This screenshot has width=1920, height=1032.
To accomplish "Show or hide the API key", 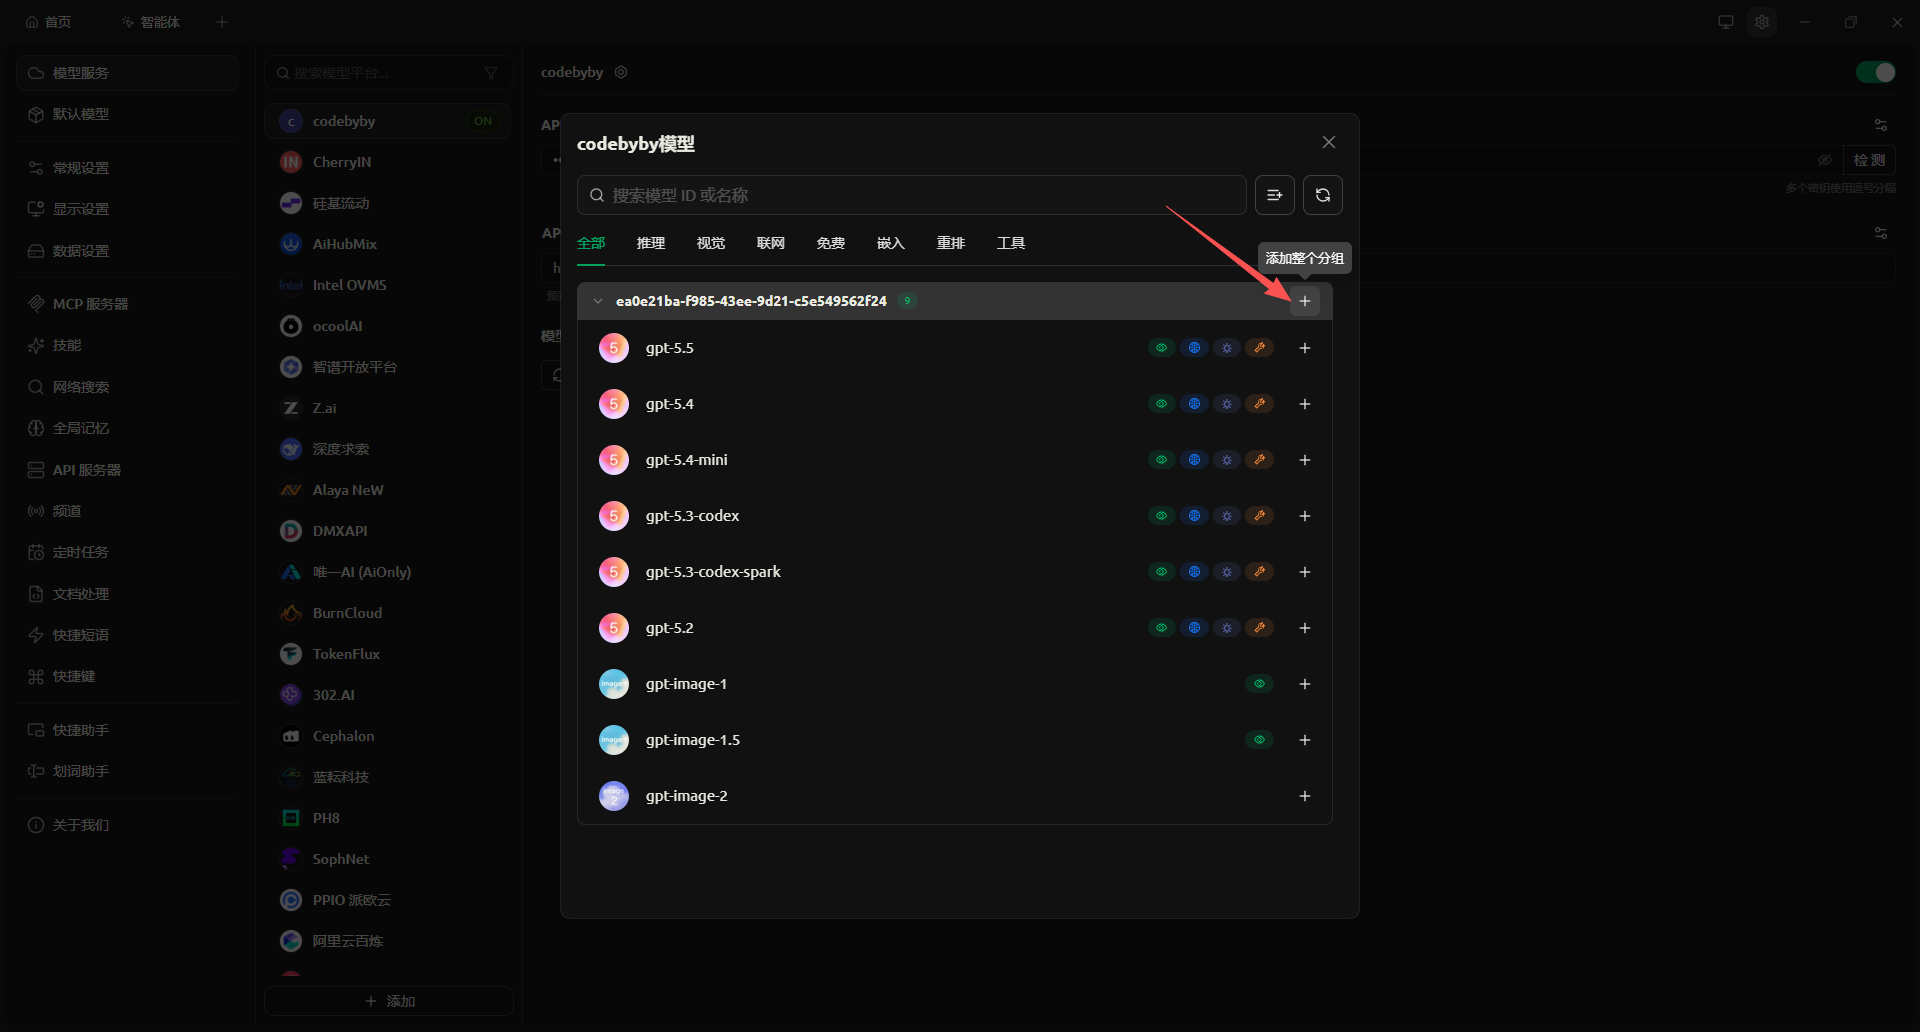I will pyautogui.click(x=1825, y=160).
